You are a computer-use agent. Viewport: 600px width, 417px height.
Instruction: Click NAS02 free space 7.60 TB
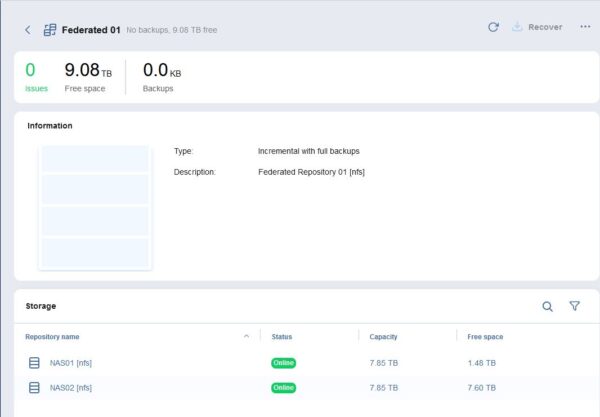coord(482,388)
